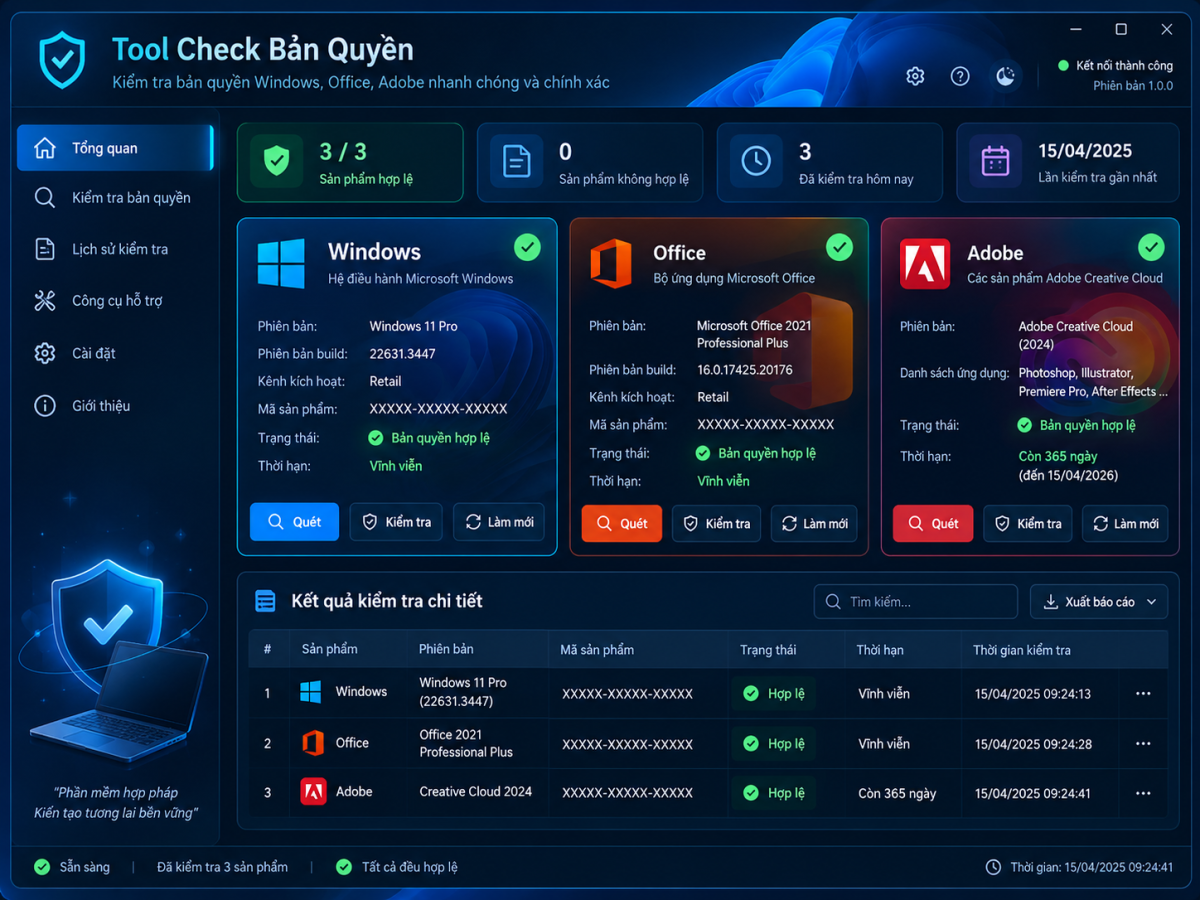Click the Trạng thái column header
Image resolution: width=1200 pixels, height=900 pixels.
click(x=768, y=649)
